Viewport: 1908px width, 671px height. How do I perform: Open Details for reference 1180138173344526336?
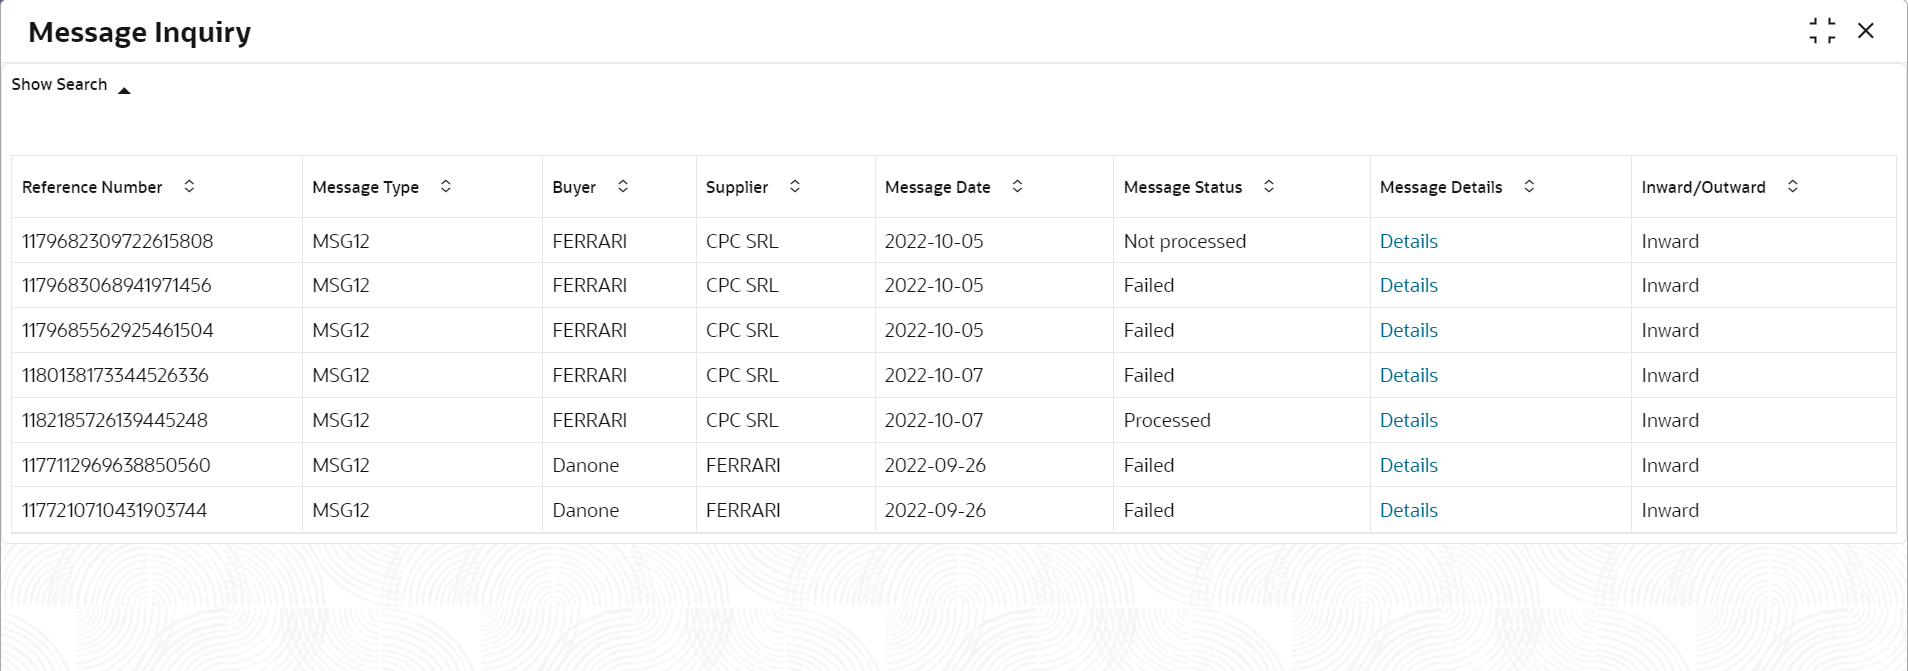point(1408,375)
